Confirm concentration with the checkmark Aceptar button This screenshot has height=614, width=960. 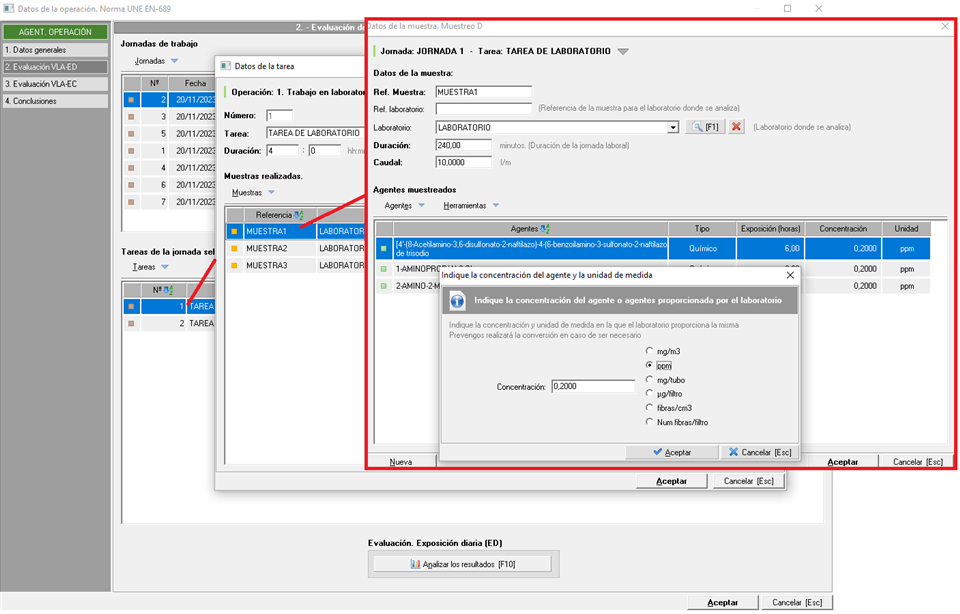671,452
